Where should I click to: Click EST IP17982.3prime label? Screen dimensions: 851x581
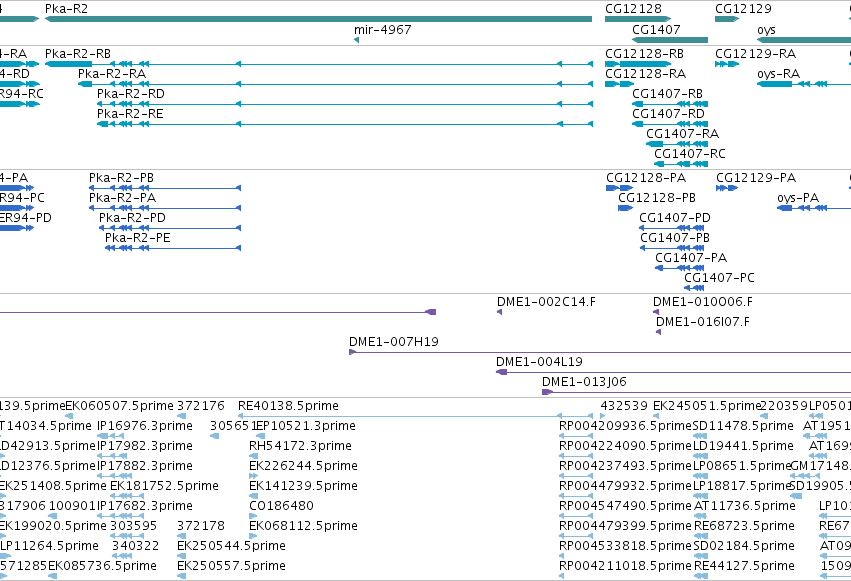(145, 446)
